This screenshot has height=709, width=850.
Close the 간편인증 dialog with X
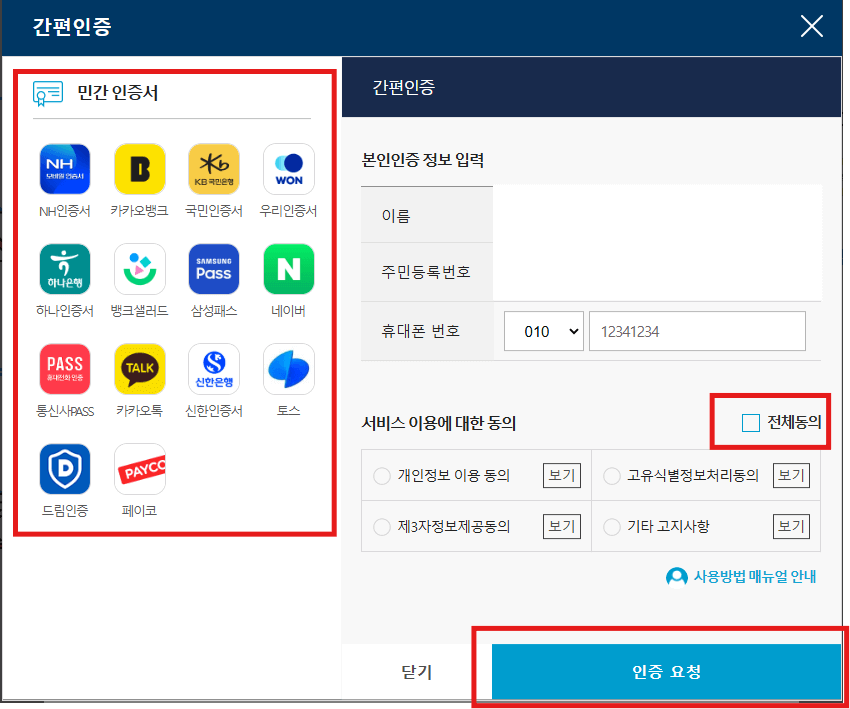coord(812,26)
